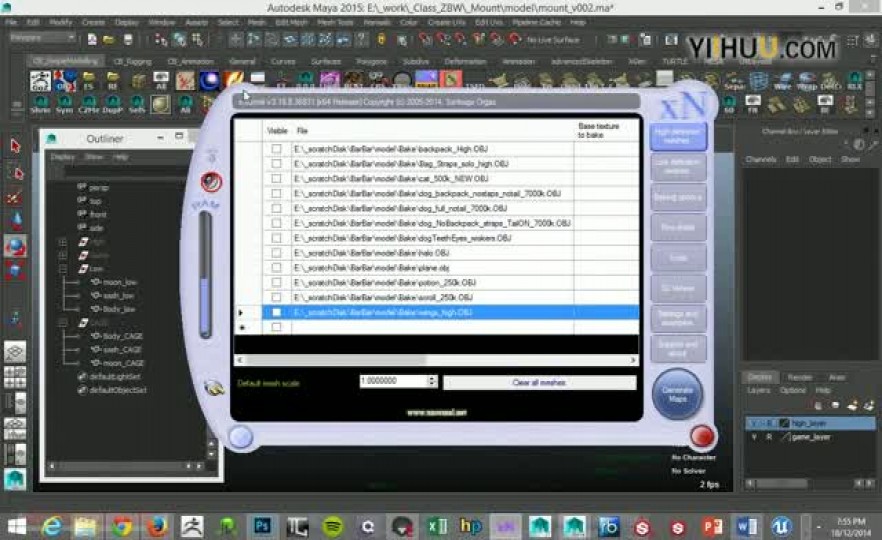882x540 pixels.
Task: Click the create new layer icon
Action: tap(853, 405)
